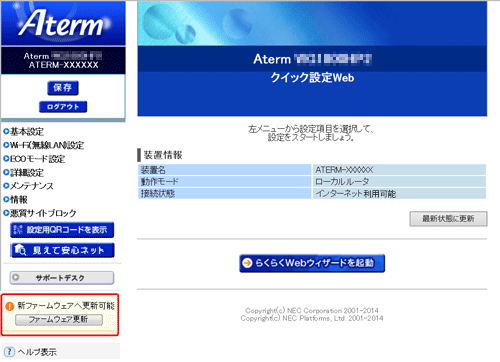The image size is (500, 362).
Task: Click the Aterm logo image
Action: point(63,23)
